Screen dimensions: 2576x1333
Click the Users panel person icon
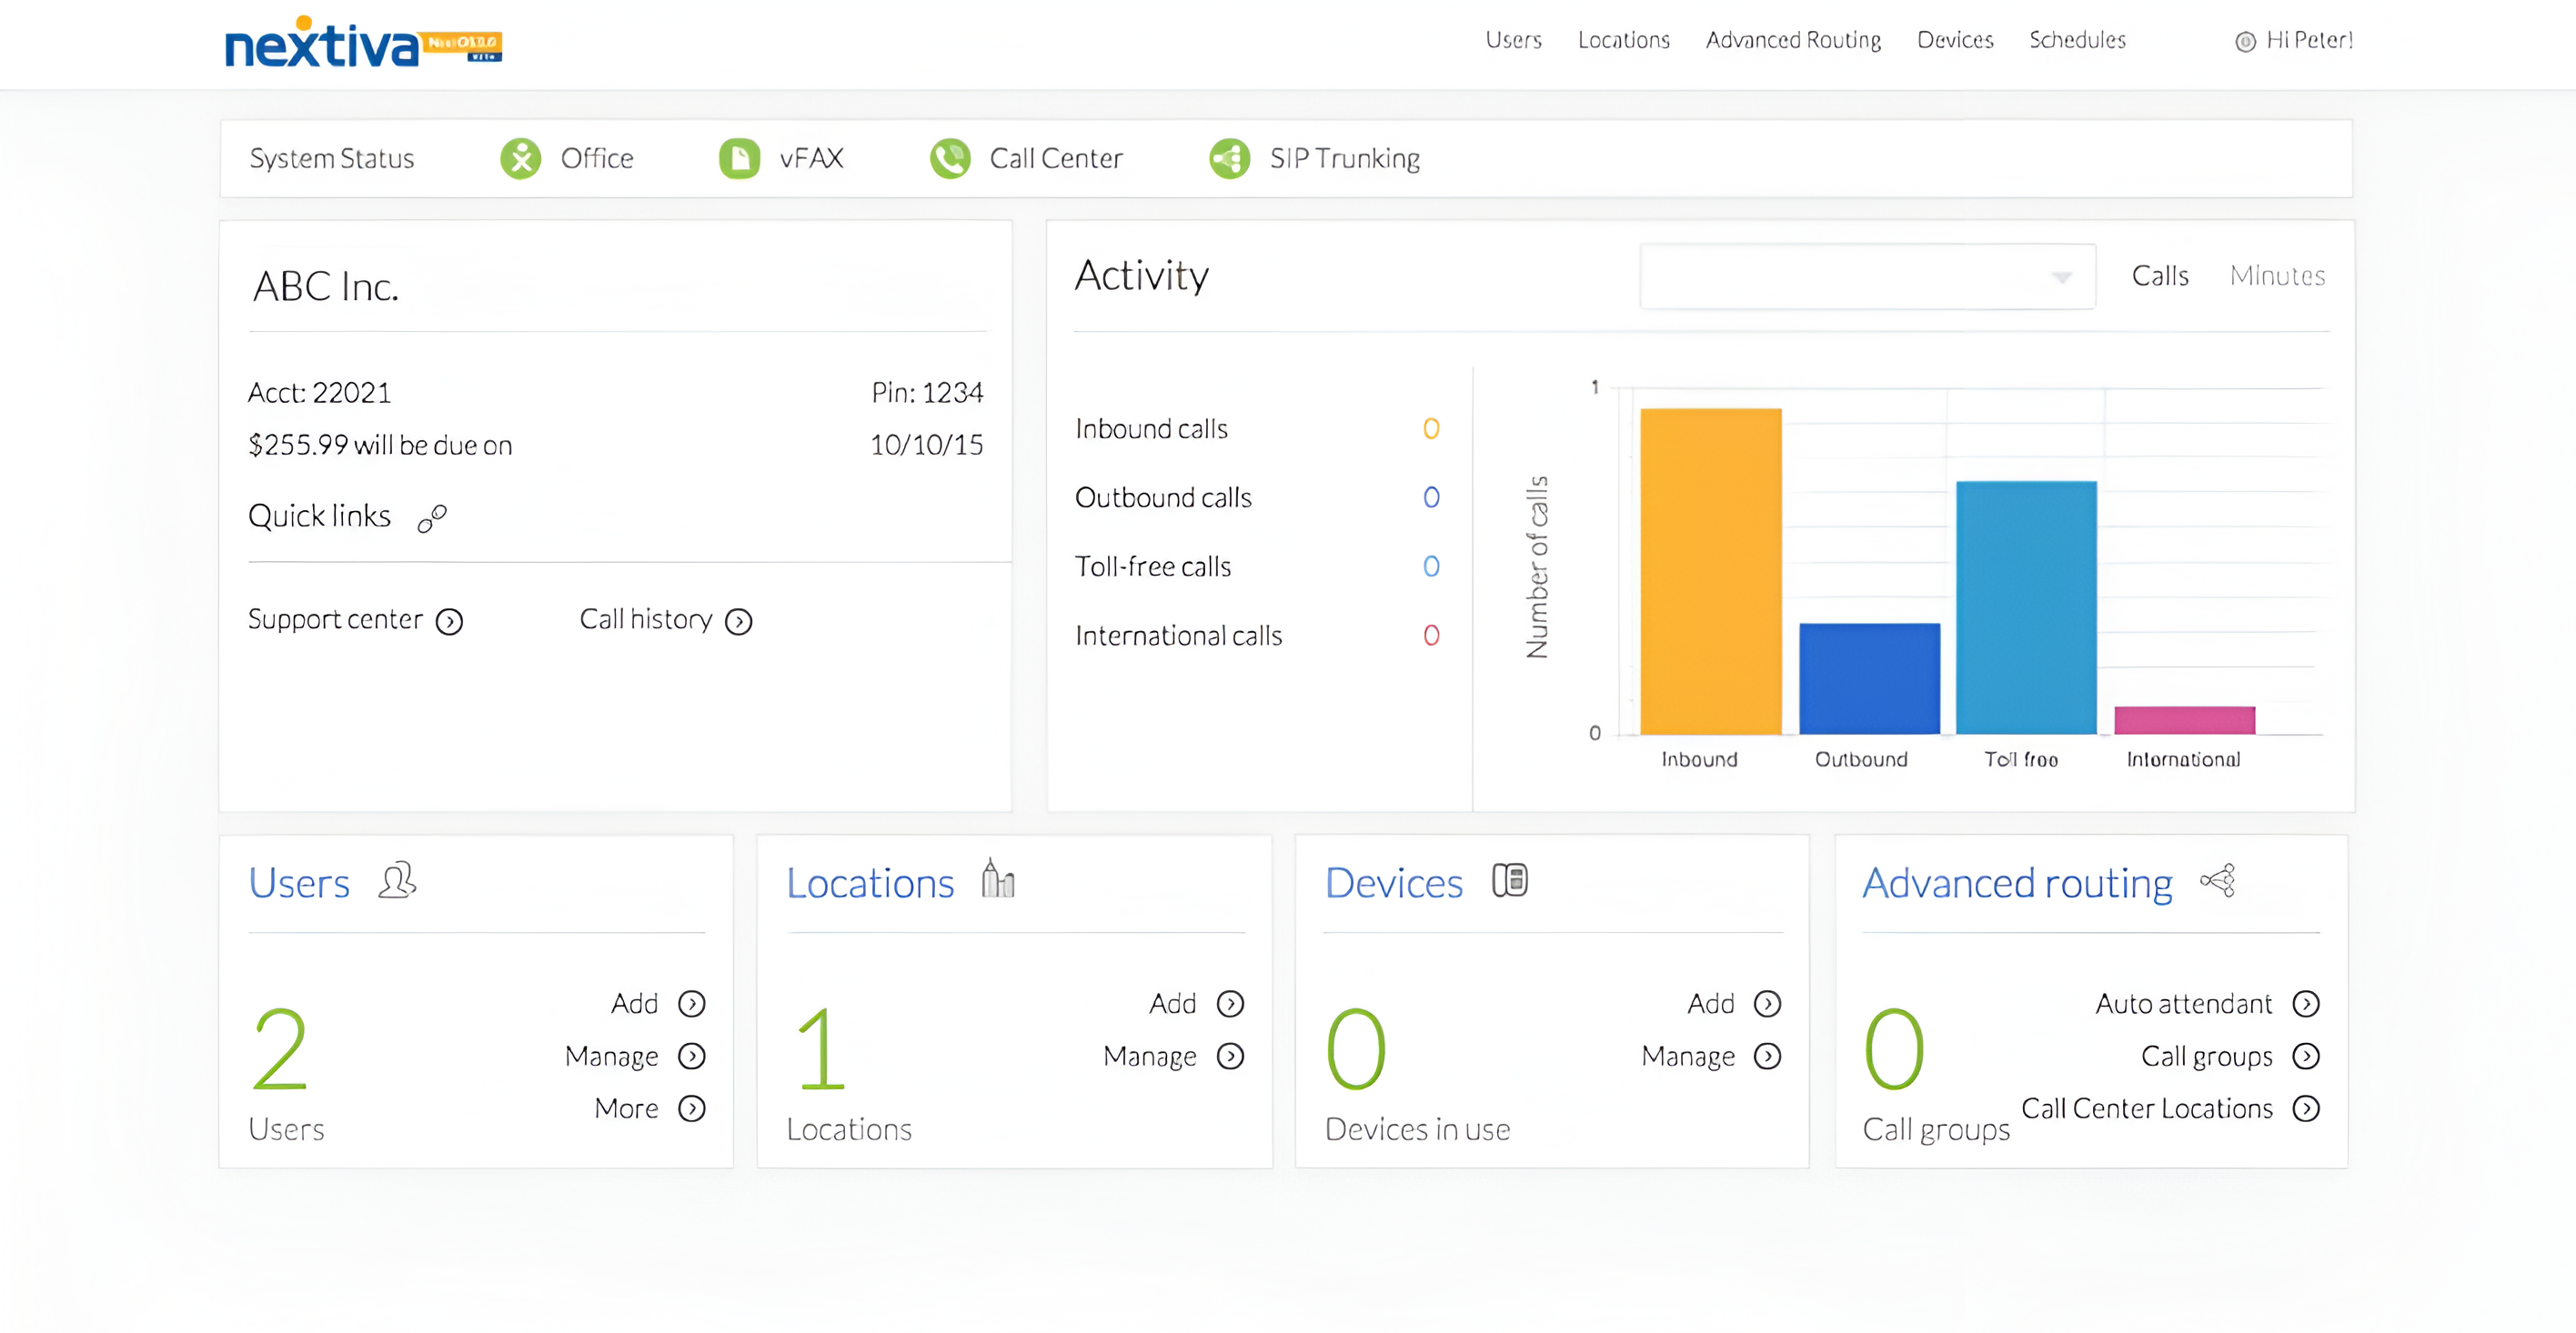click(397, 881)
